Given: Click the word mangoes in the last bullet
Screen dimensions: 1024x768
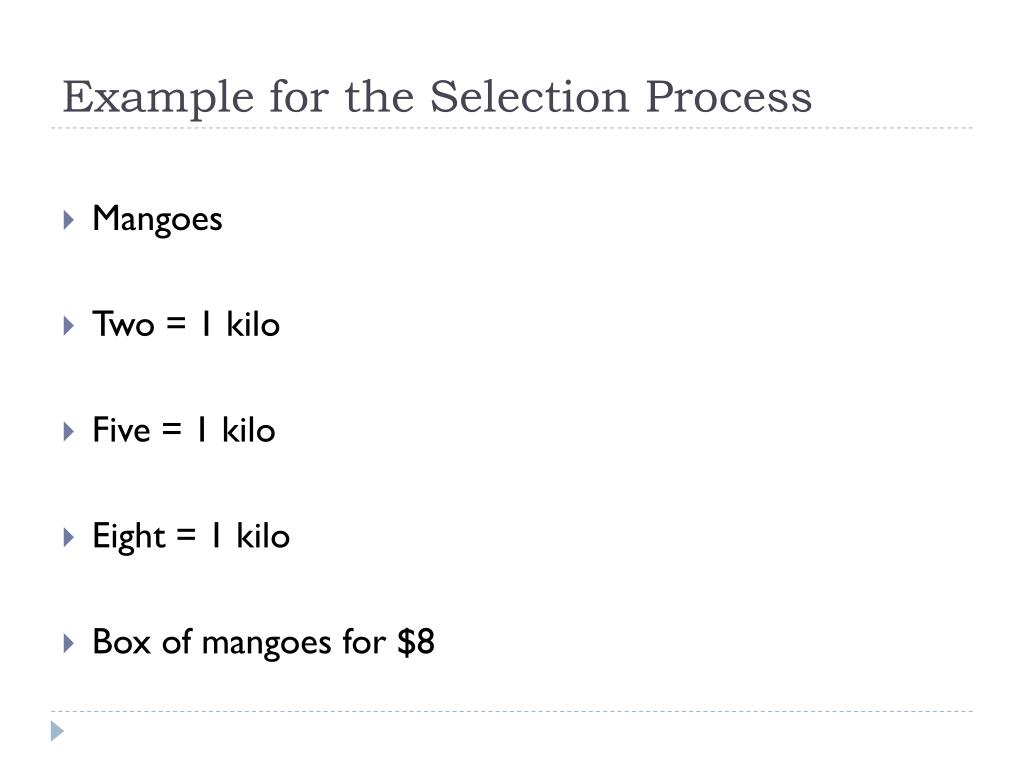Looking at the screenshot, I should 266,645.
